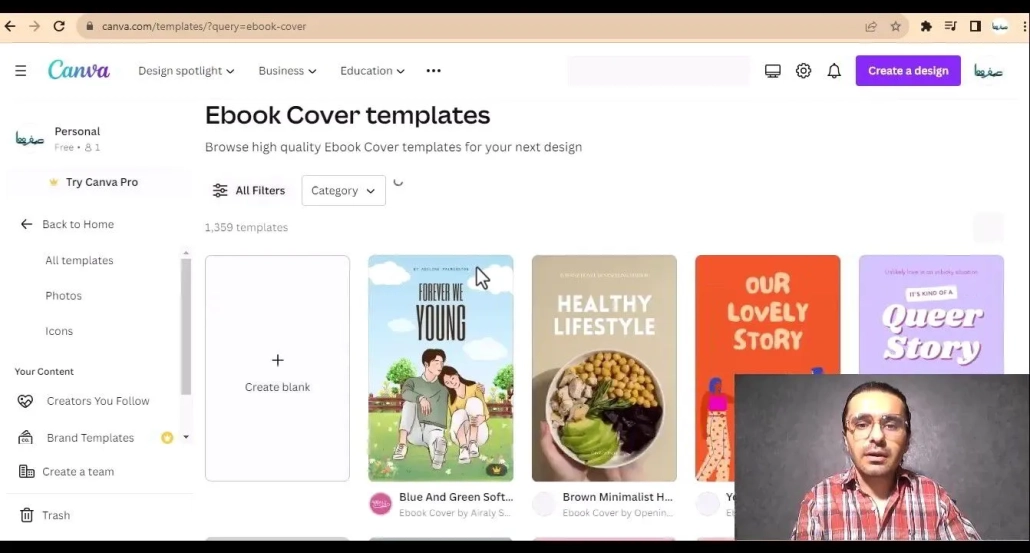
Task: Open the notifications bell
Action: [834, 71]
